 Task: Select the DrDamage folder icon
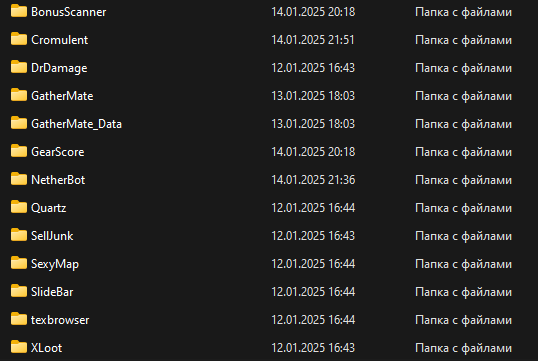(19, 67)
